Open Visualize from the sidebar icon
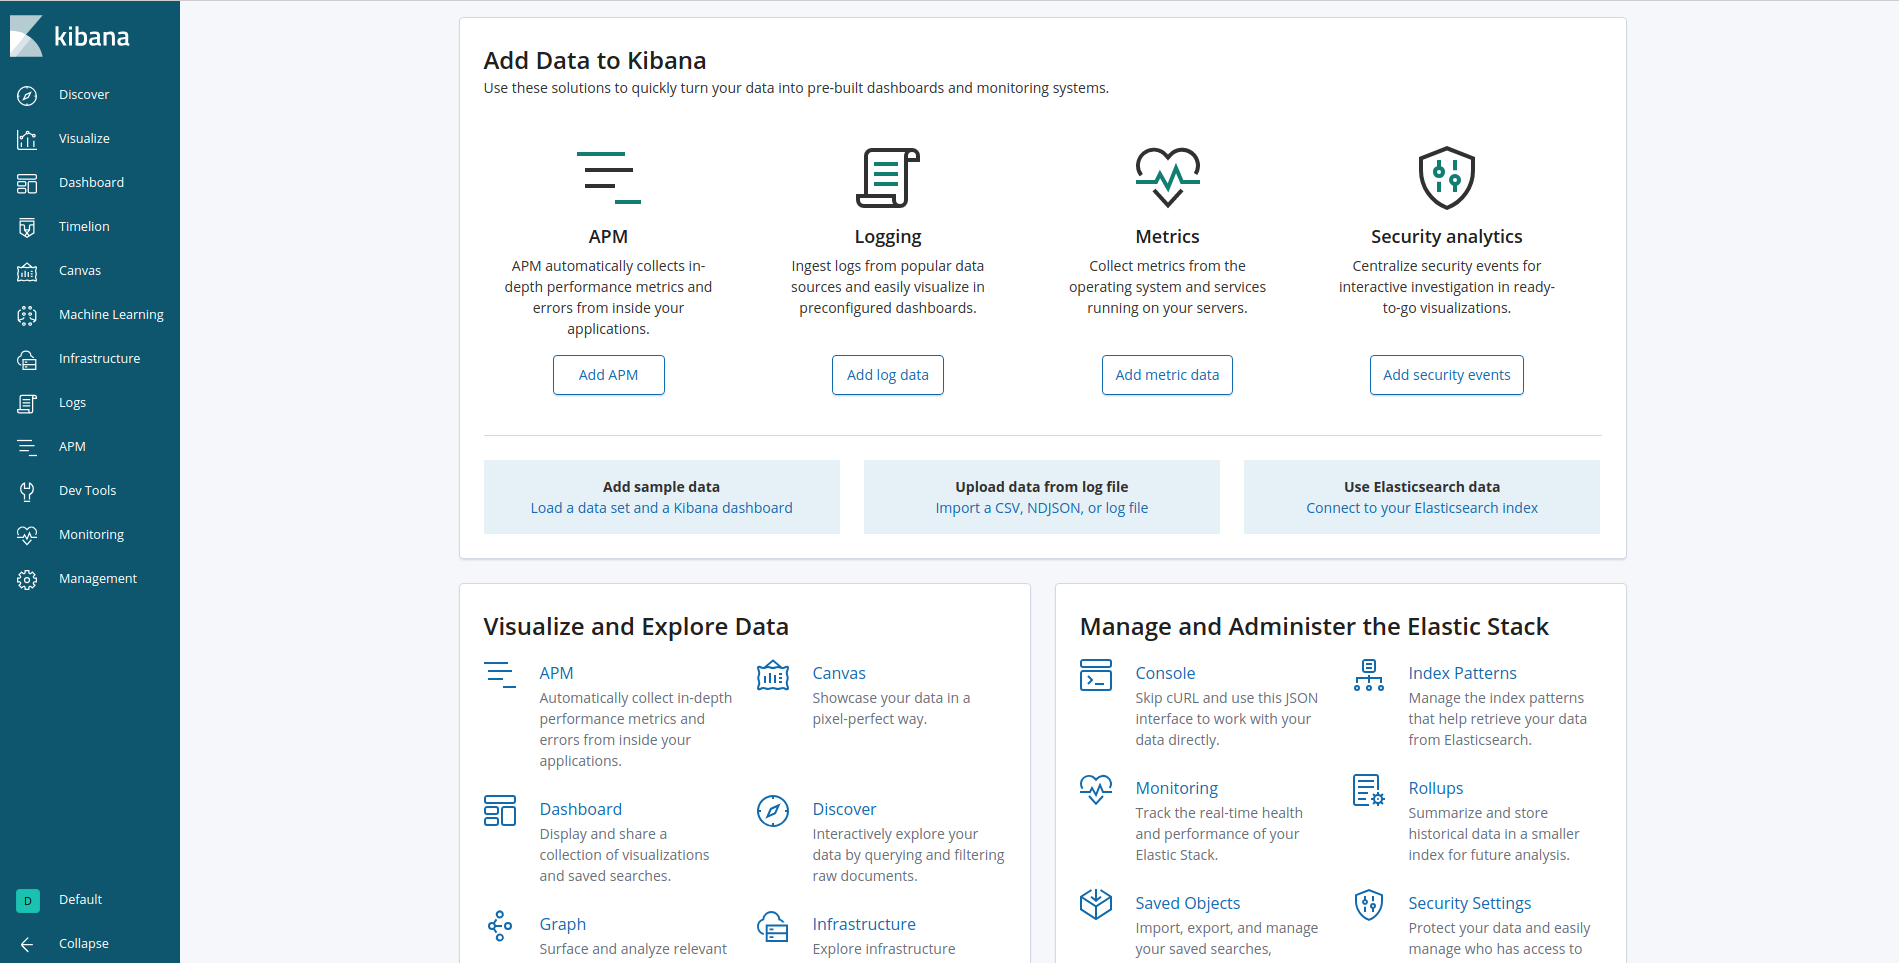This screenshot has height=963, width=1899. (27, 138)
